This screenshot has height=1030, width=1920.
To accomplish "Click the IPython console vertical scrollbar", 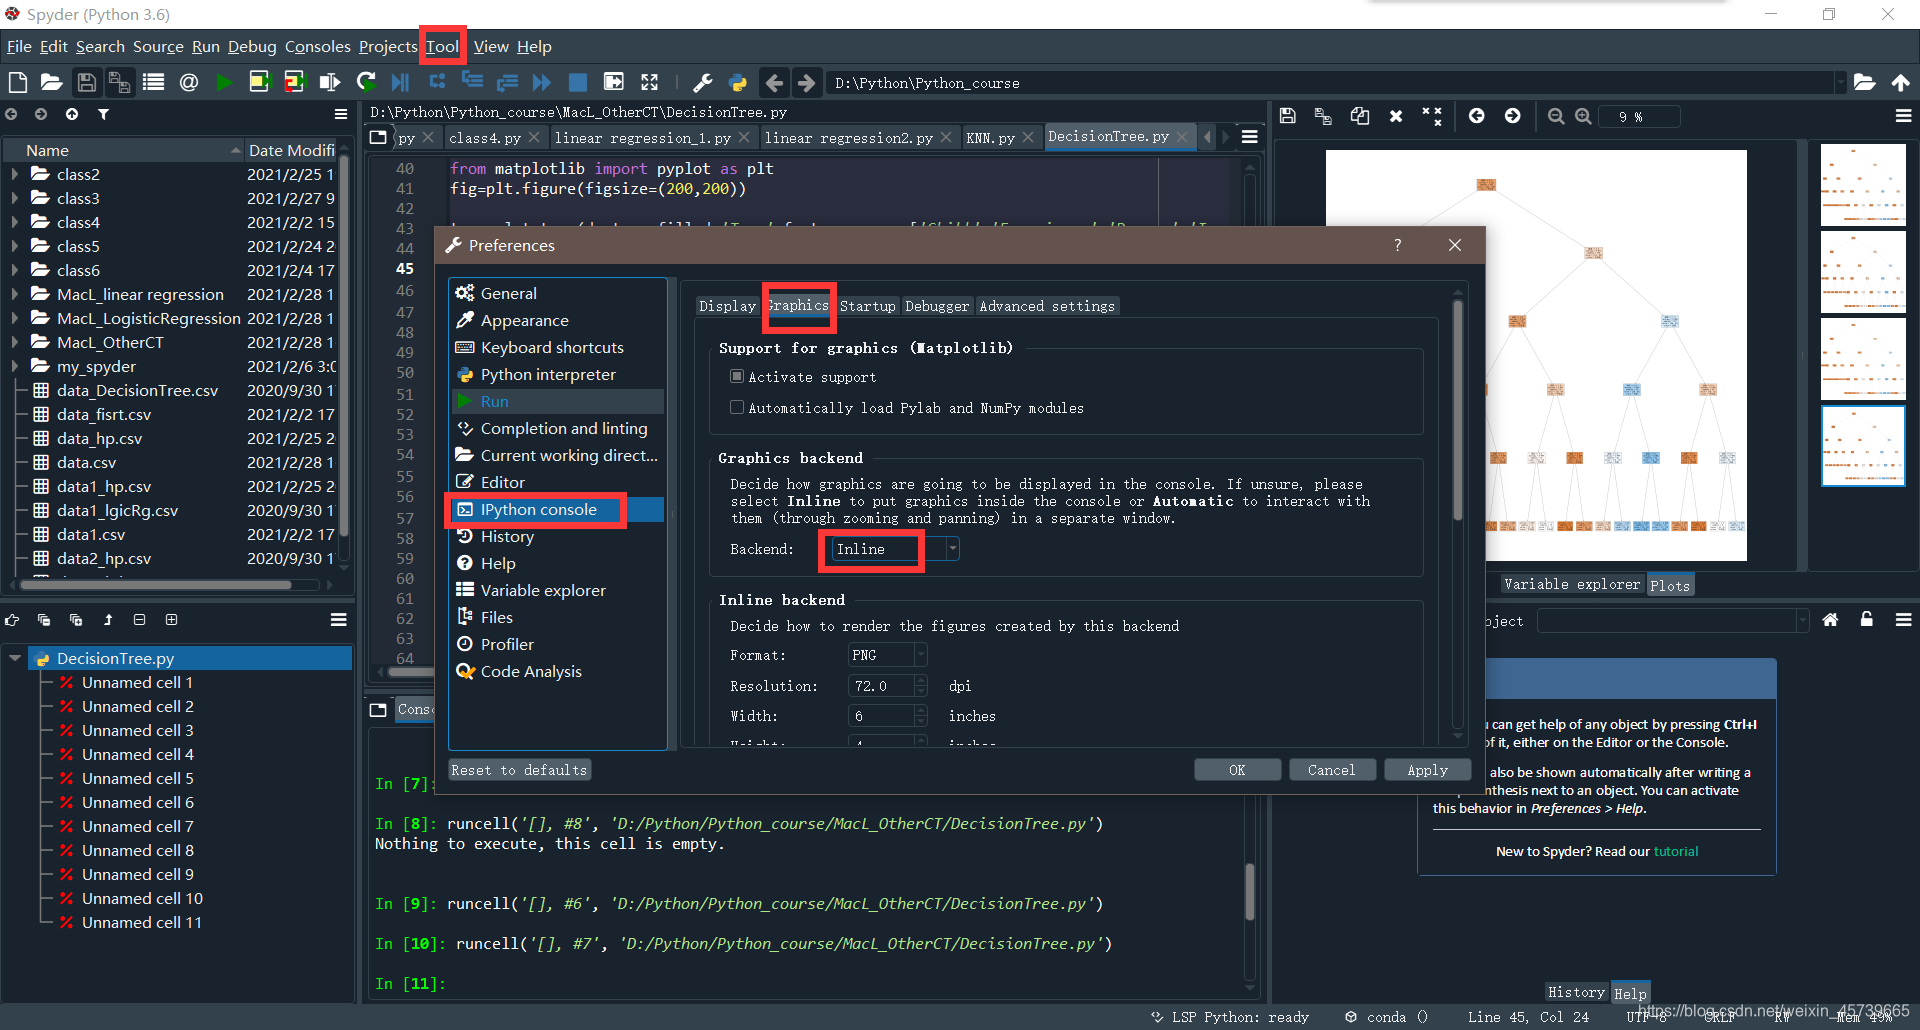I will pos(1250,890).
